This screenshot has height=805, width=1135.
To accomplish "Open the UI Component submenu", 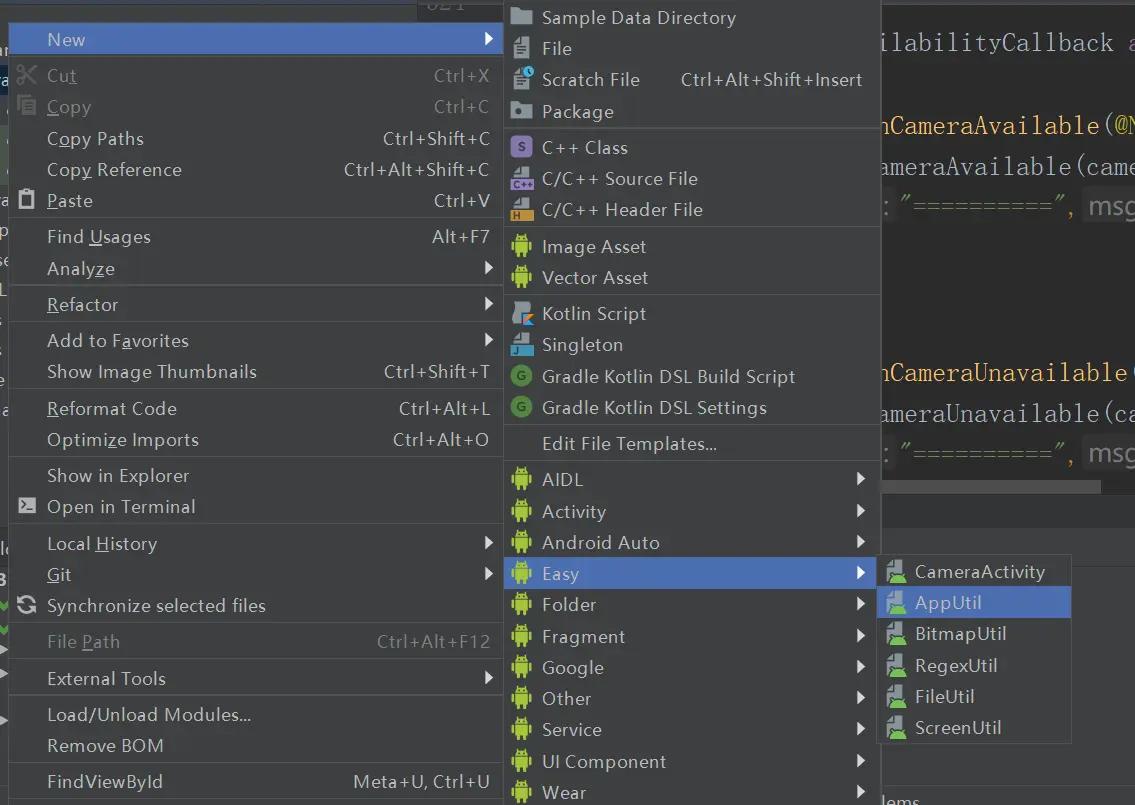I will 692,762.
